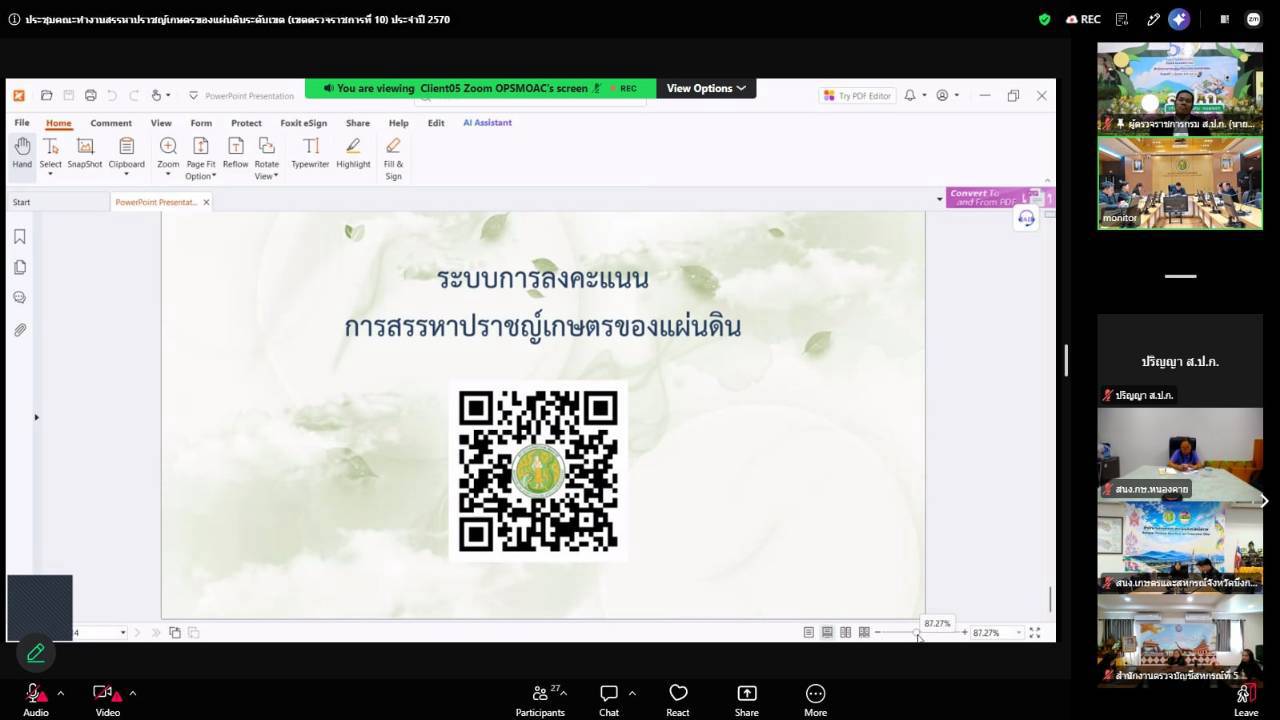
Task: Switch to single page view mode
Action: (x=808, y=632)
